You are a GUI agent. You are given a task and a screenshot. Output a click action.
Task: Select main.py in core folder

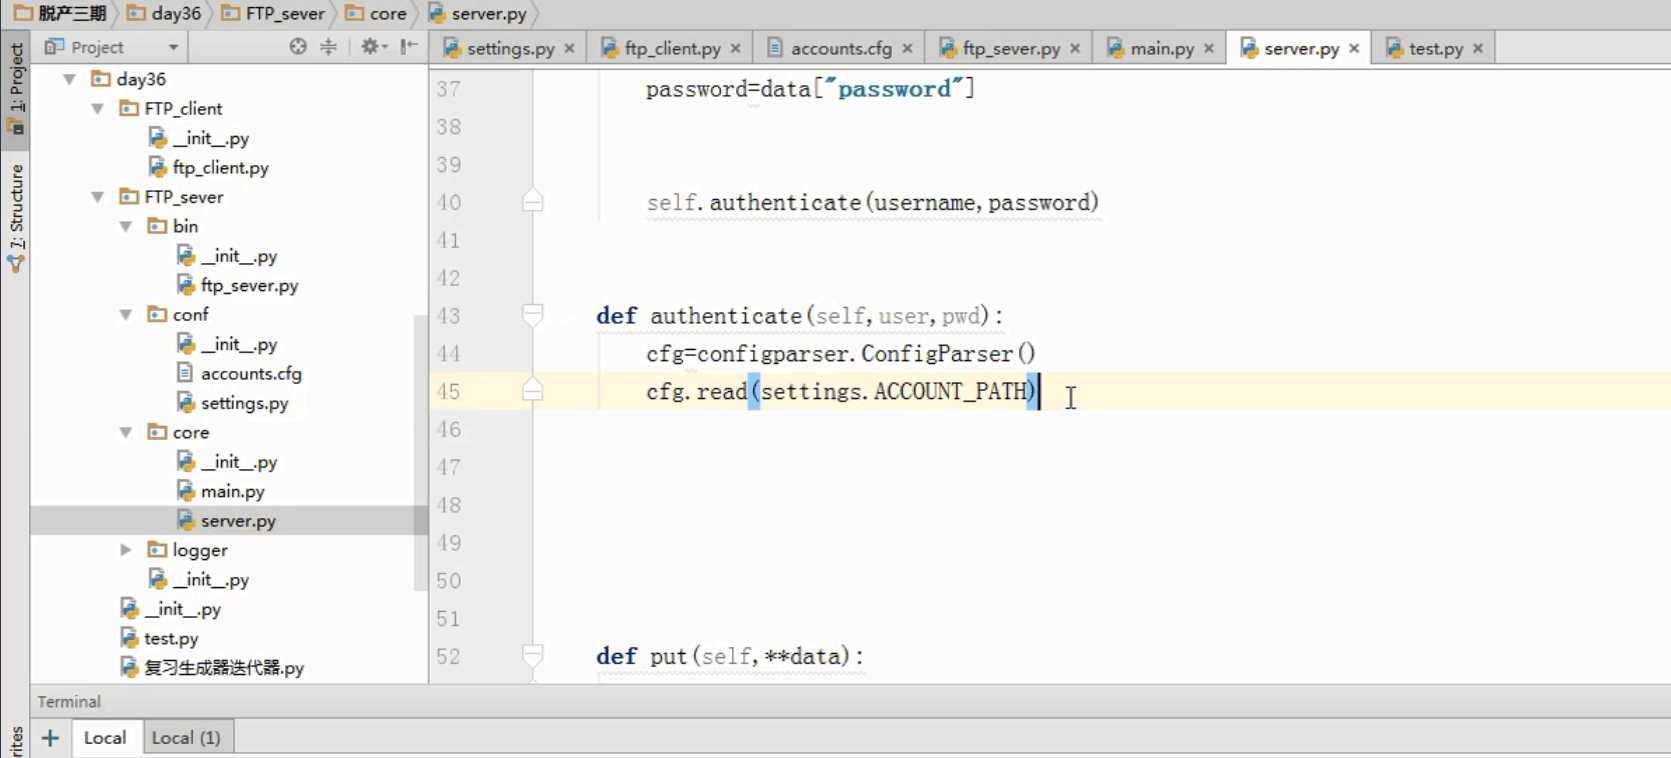[232, 491]
